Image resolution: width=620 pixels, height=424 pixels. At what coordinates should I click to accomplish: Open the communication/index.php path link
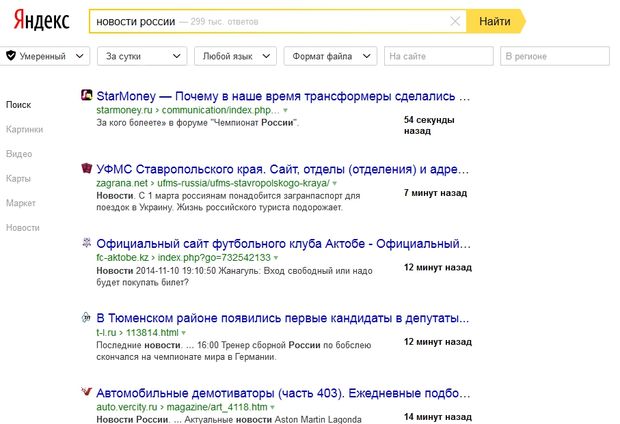click(221, 110)
